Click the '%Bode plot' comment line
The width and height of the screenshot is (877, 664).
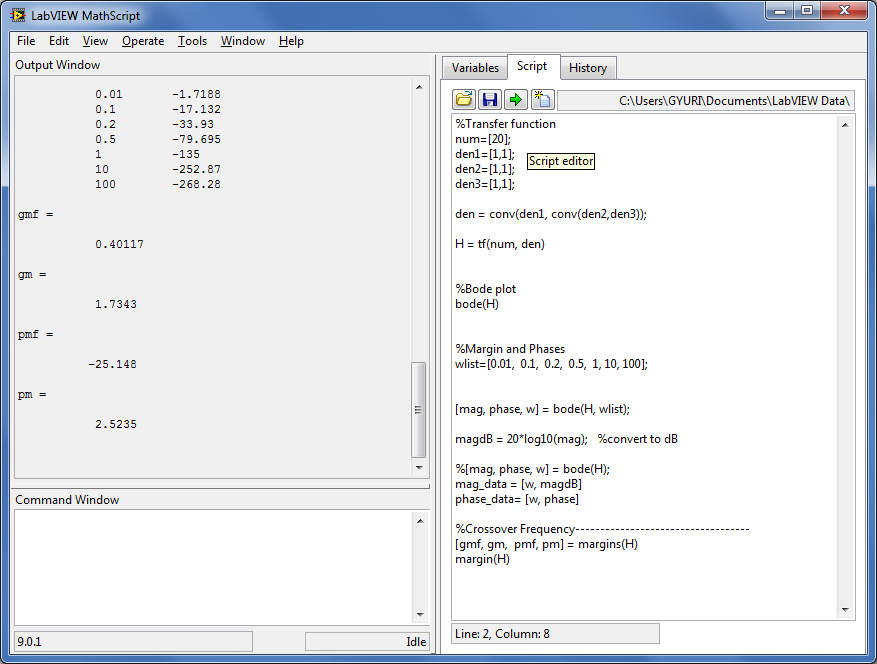pyautogui.click(x=485, y=289)
